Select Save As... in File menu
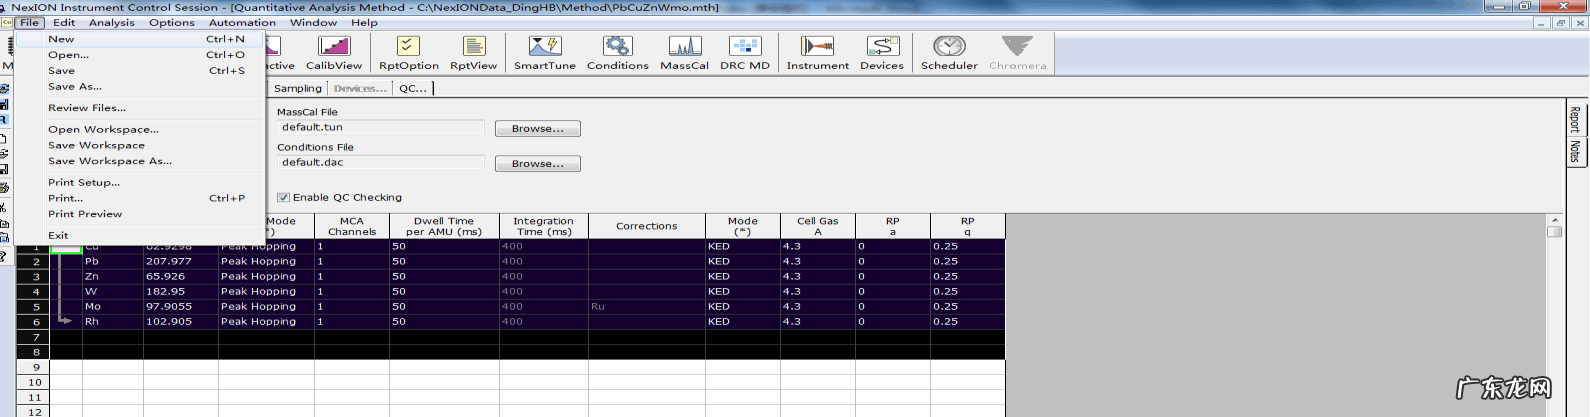1590x417 pixels. click(75, 87)
